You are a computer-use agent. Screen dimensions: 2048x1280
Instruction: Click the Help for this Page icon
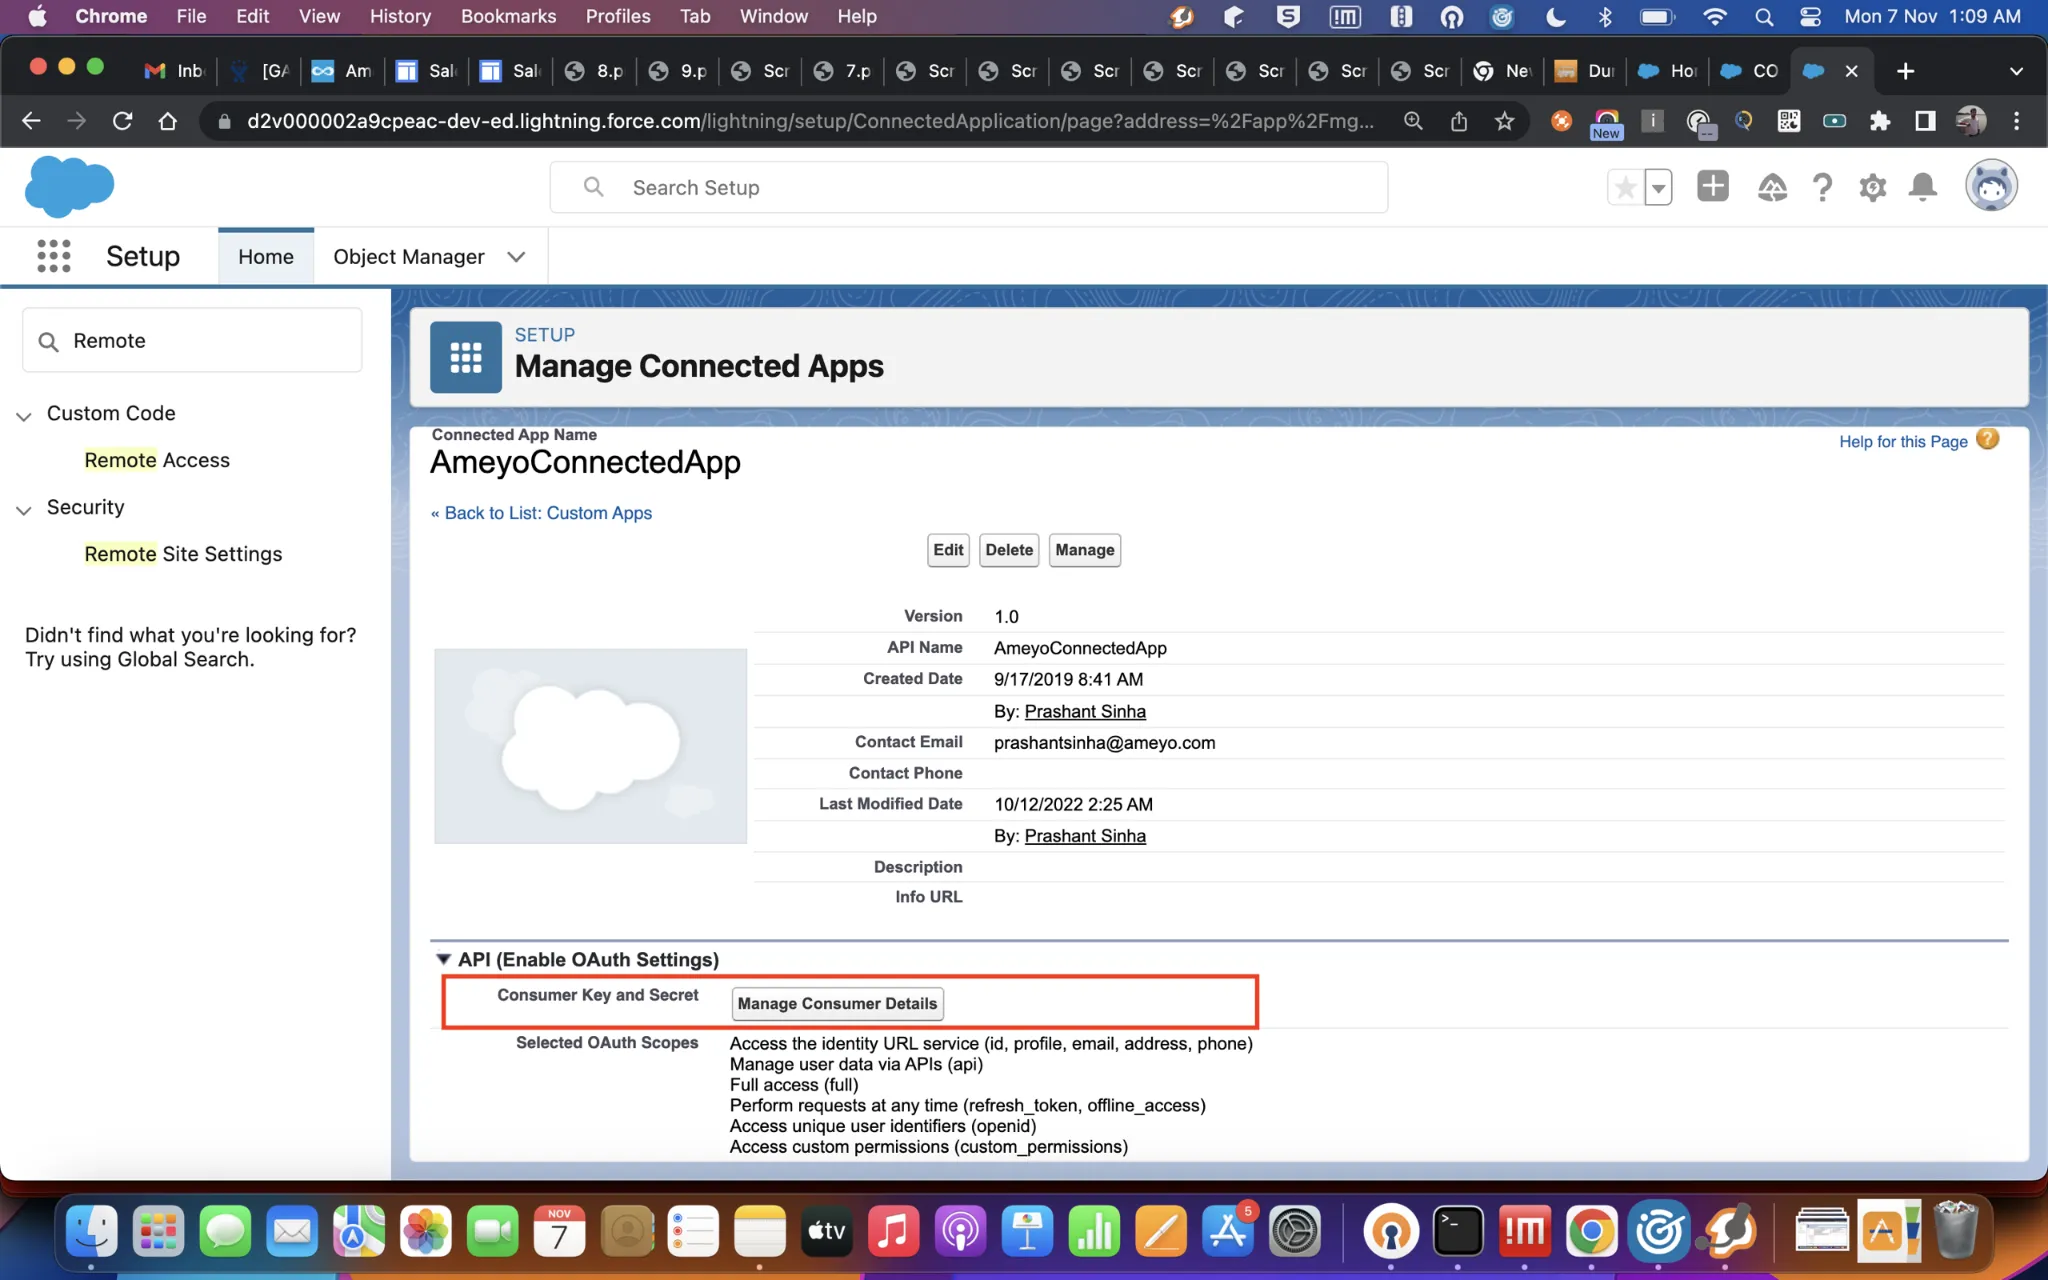[x=1988, y=440]
